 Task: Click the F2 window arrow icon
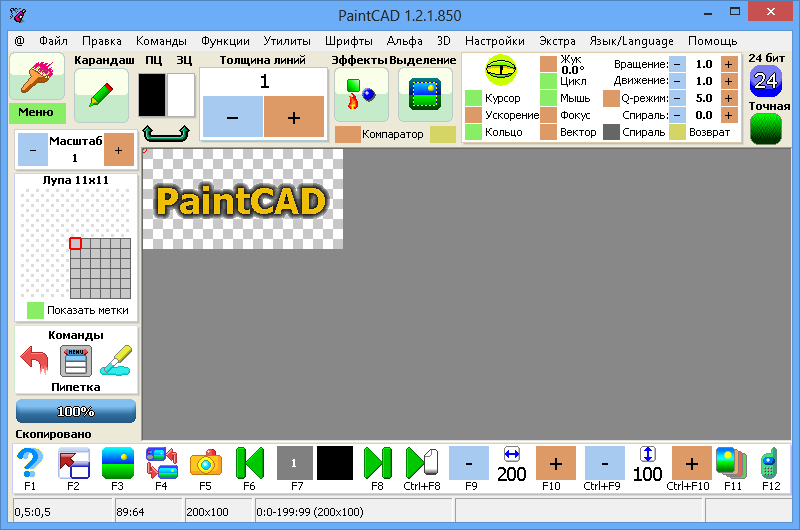[x=74, y=463]
